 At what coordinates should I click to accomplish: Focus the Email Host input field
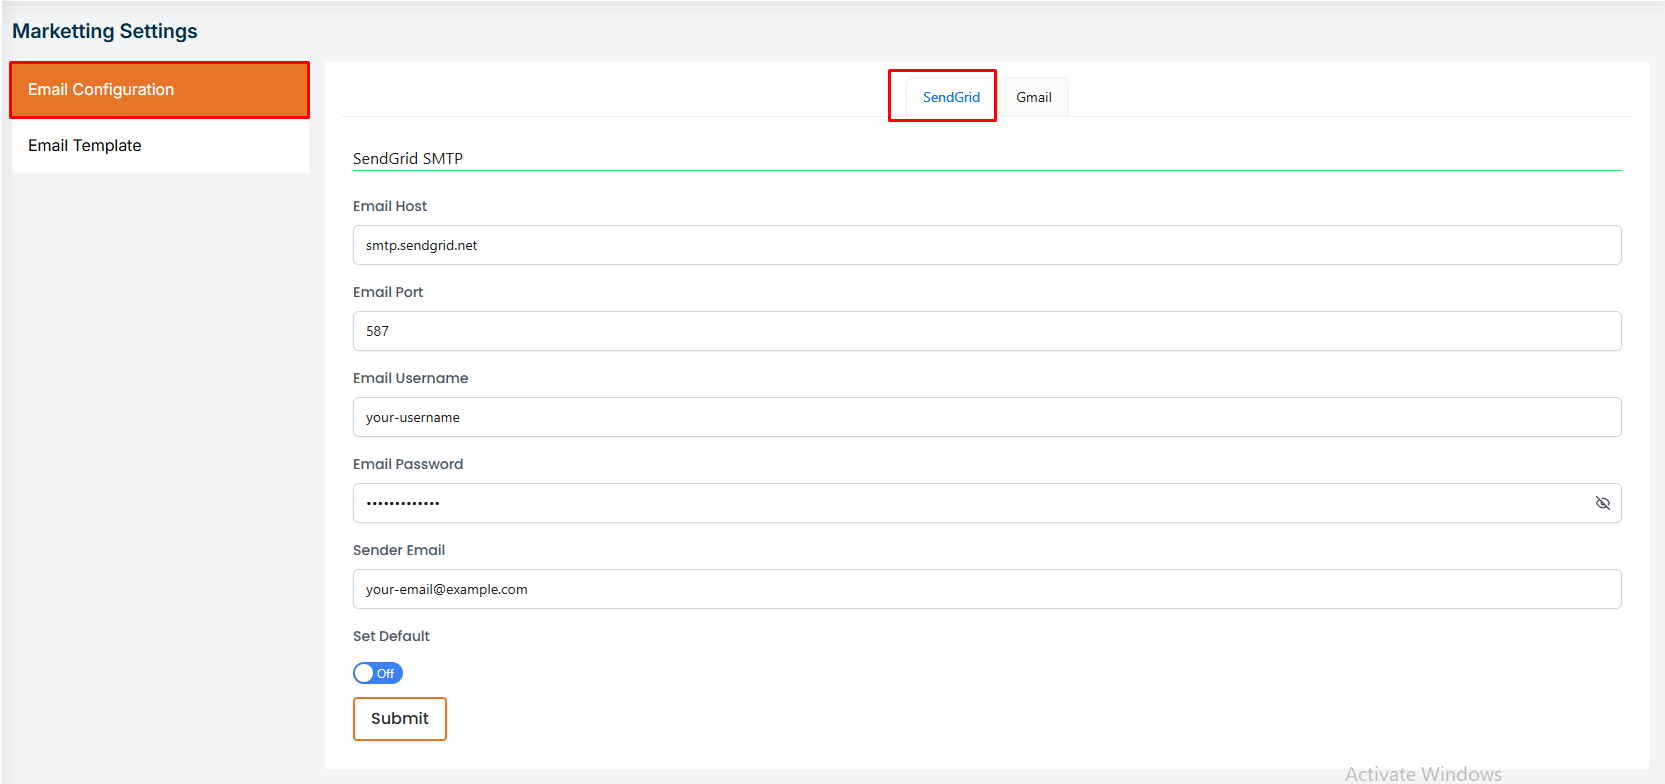coord(986,245)
